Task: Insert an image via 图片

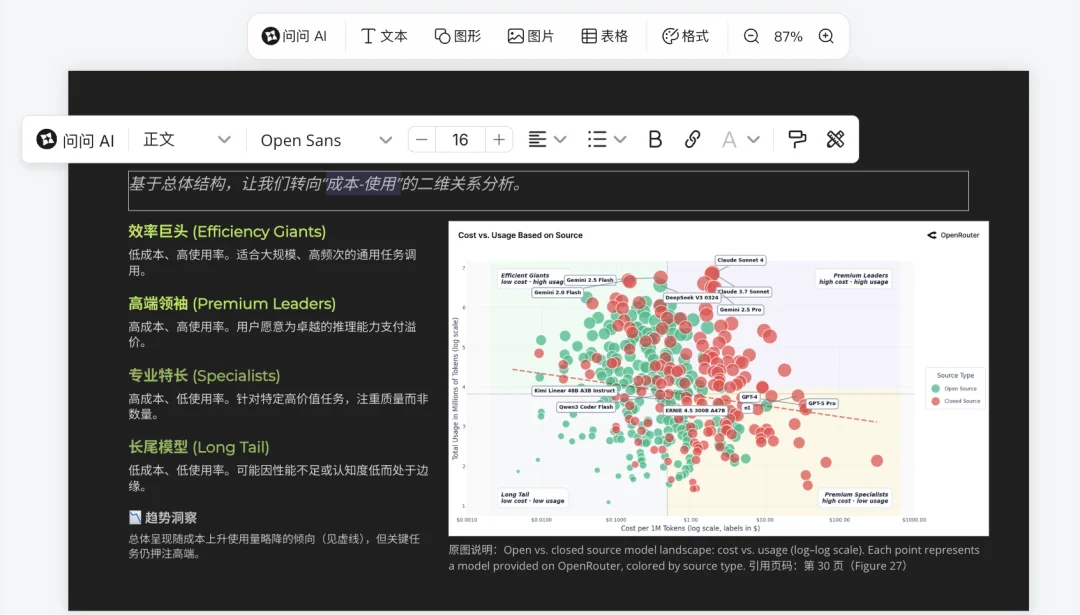Action: pyautogui.click(x=530, y=35)
